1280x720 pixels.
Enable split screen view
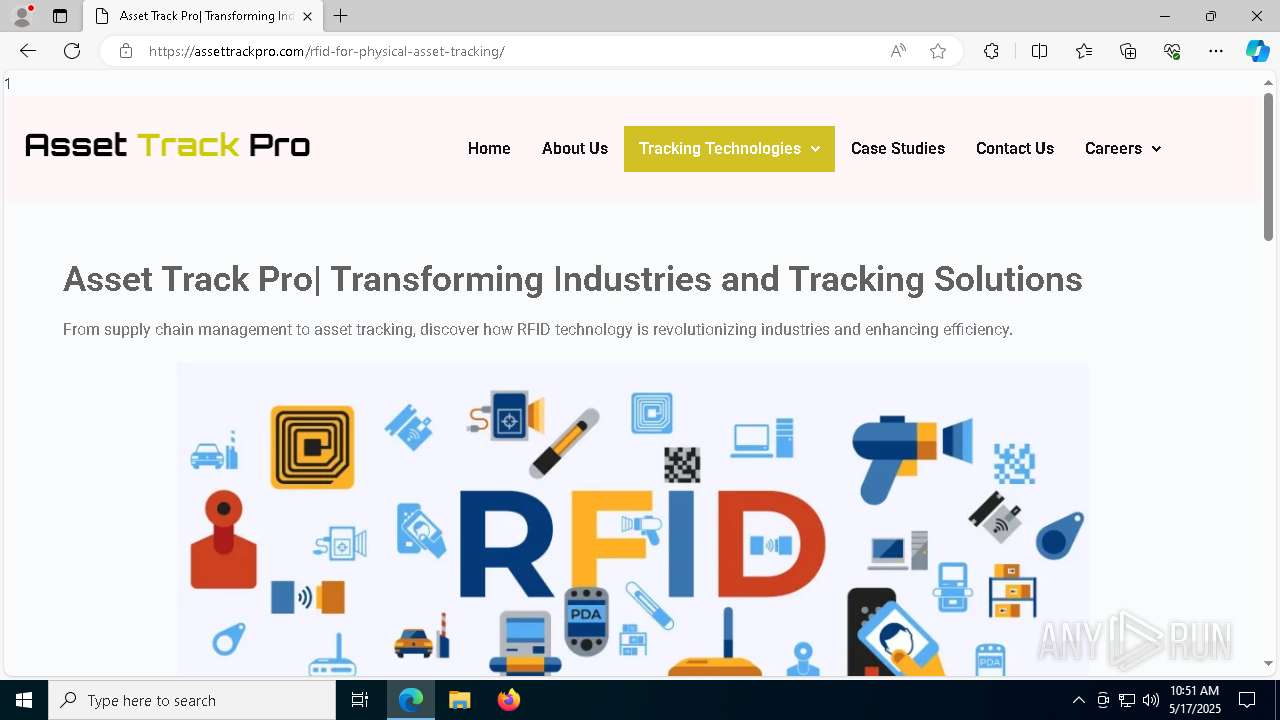tap(1039, 51)
